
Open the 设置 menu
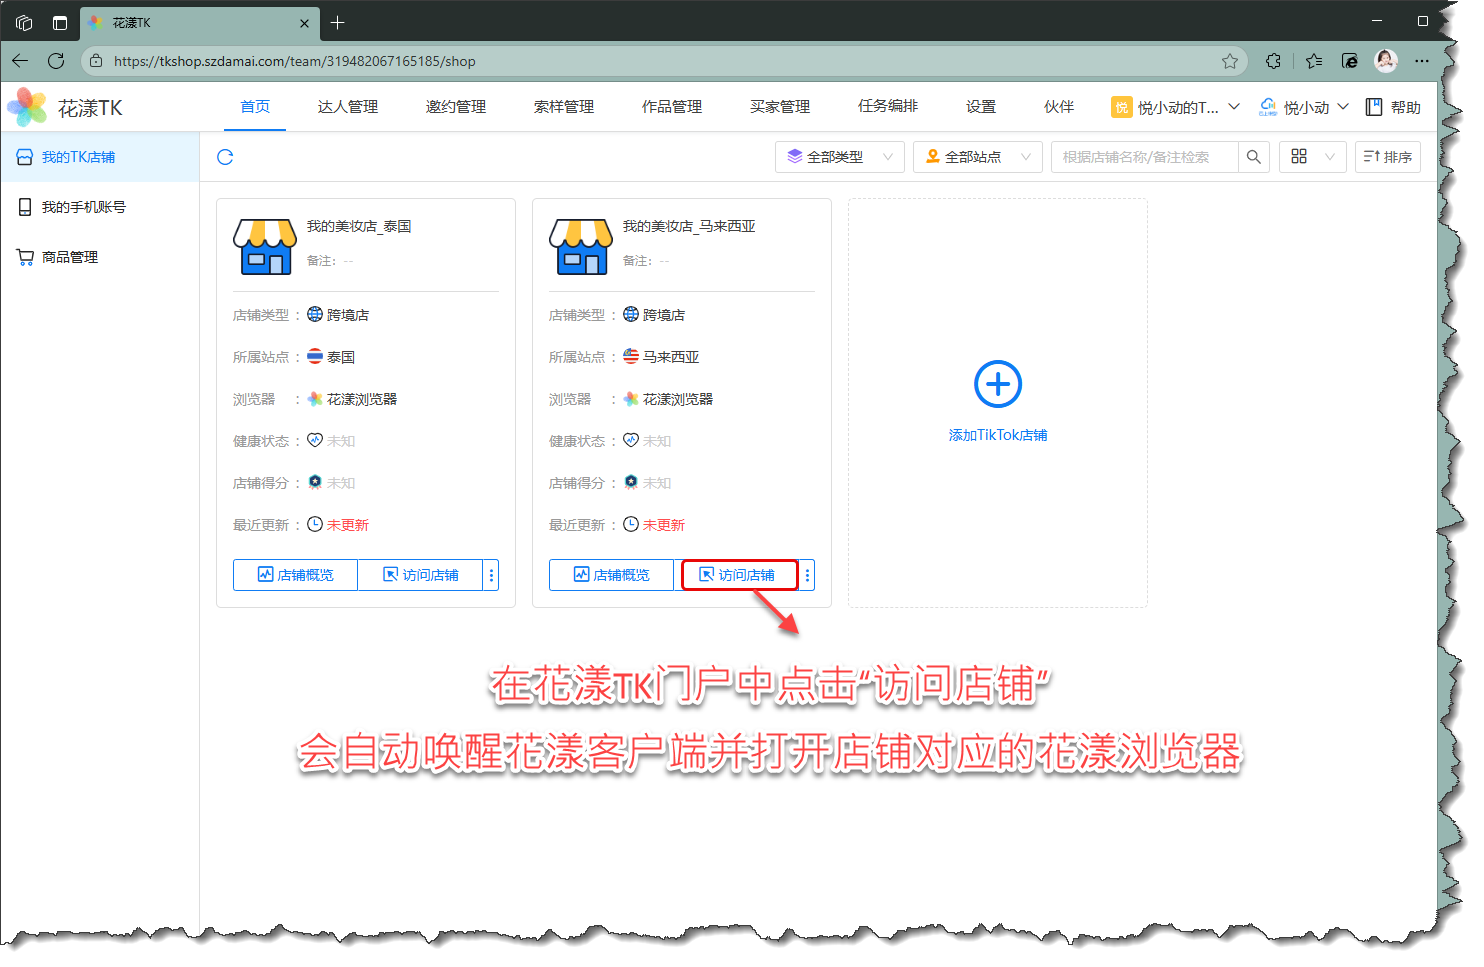(x=981, y=107)
